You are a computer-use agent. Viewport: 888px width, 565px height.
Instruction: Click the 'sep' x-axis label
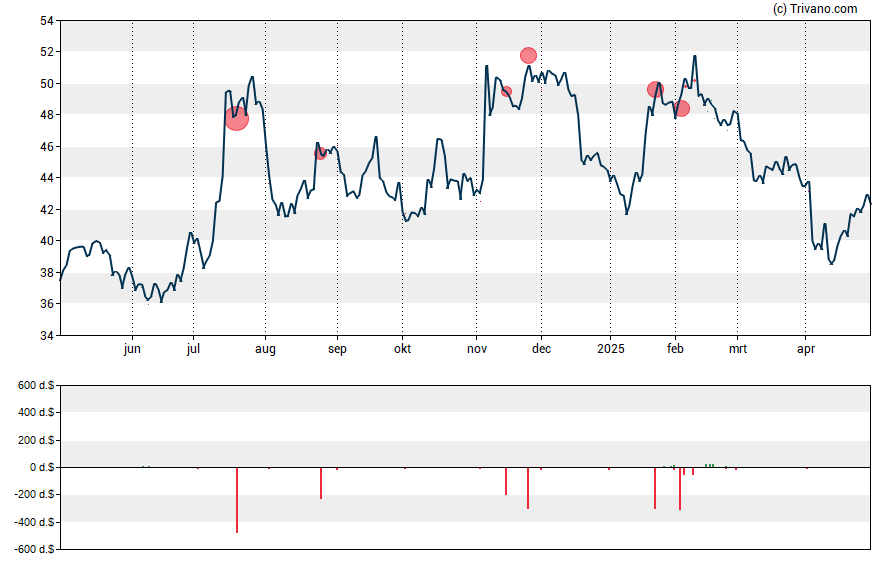pyautogui.click(x=337, y=349)
